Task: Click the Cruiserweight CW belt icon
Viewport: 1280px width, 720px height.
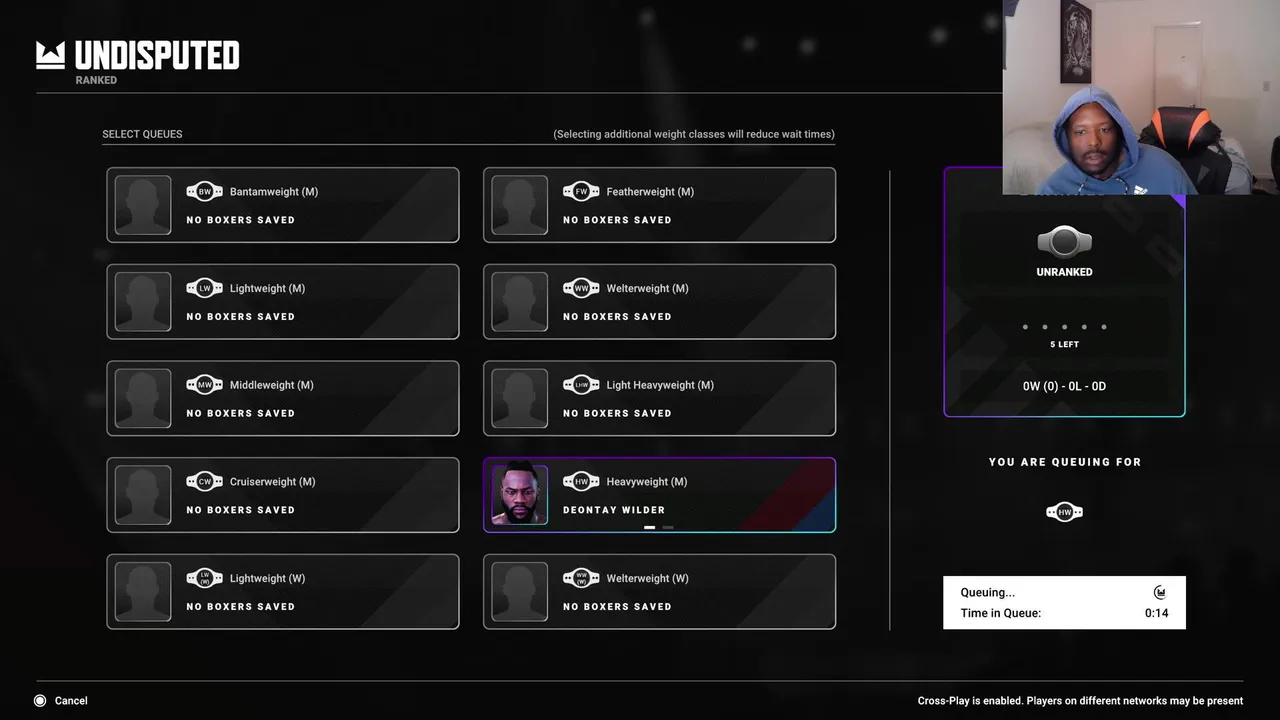Action: [x=204, y=481]
